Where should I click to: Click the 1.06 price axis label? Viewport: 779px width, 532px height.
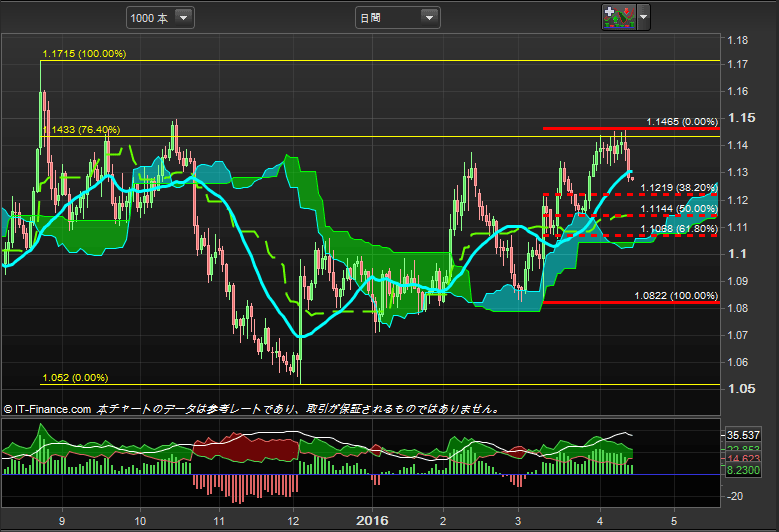click(738, 362)
